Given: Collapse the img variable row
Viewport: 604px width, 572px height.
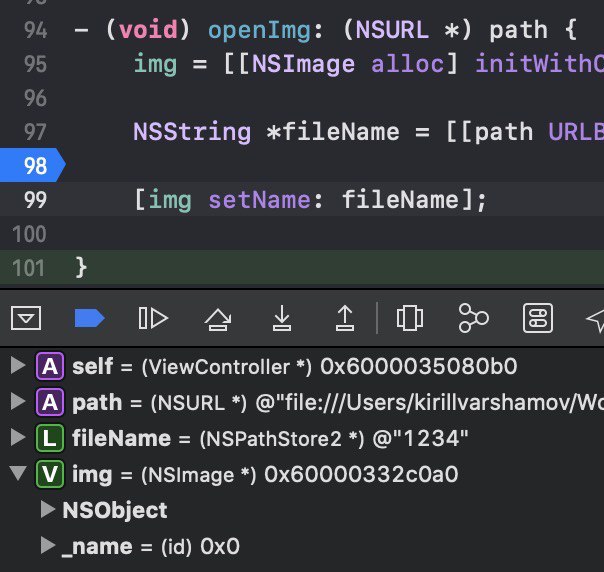Looking at the screenshot, I should [18, 473].
